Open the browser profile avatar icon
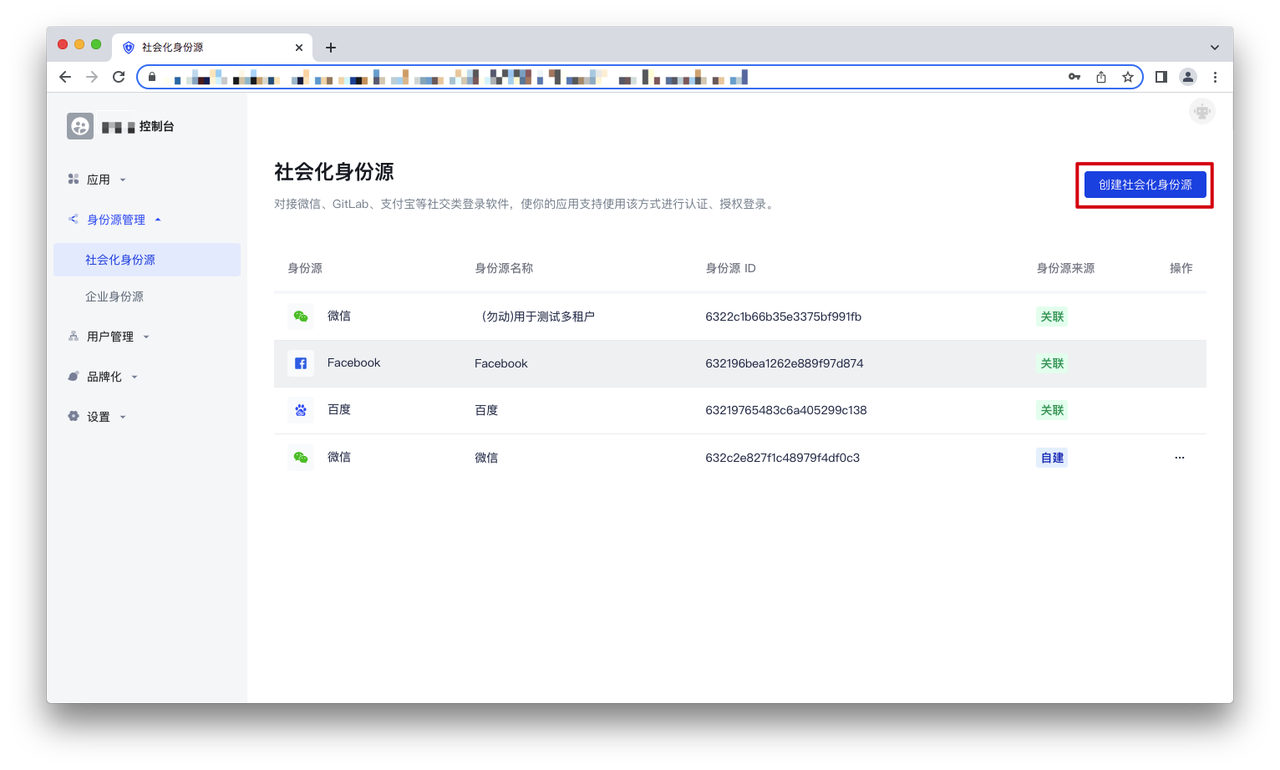This screenshot has width=1280, height=770. 1187,77
